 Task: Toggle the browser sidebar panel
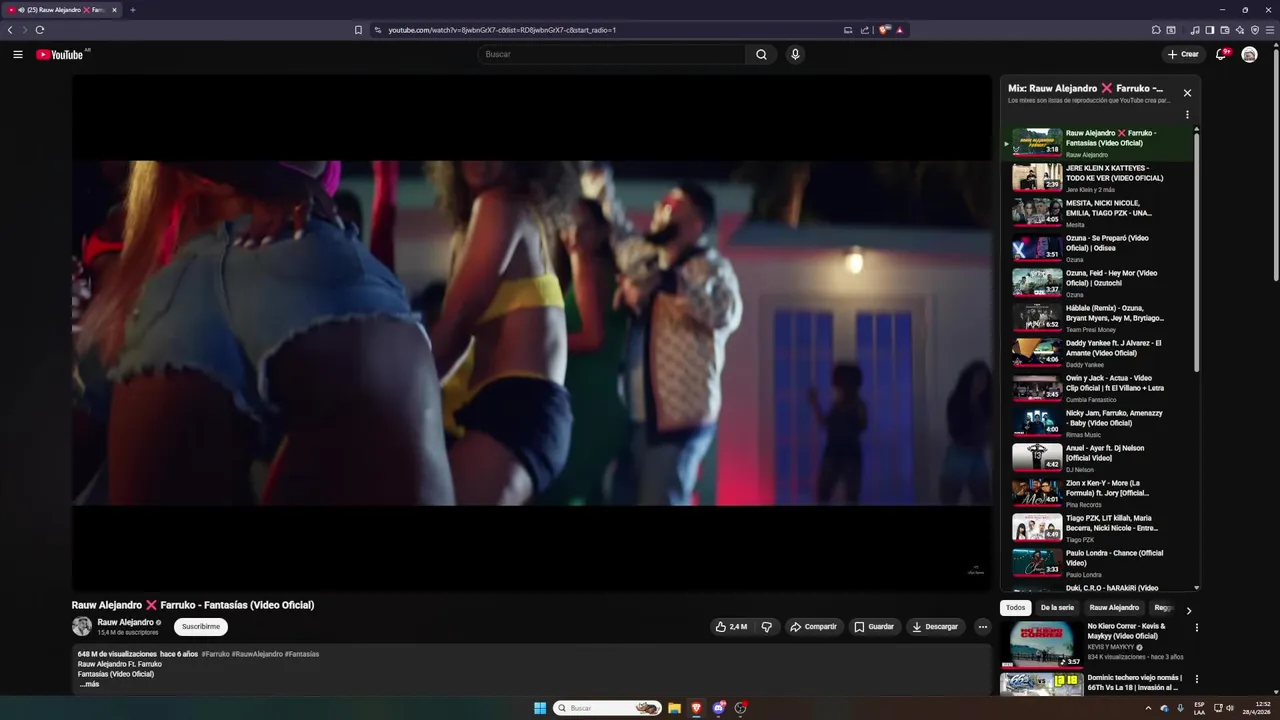coord(1209,30)
